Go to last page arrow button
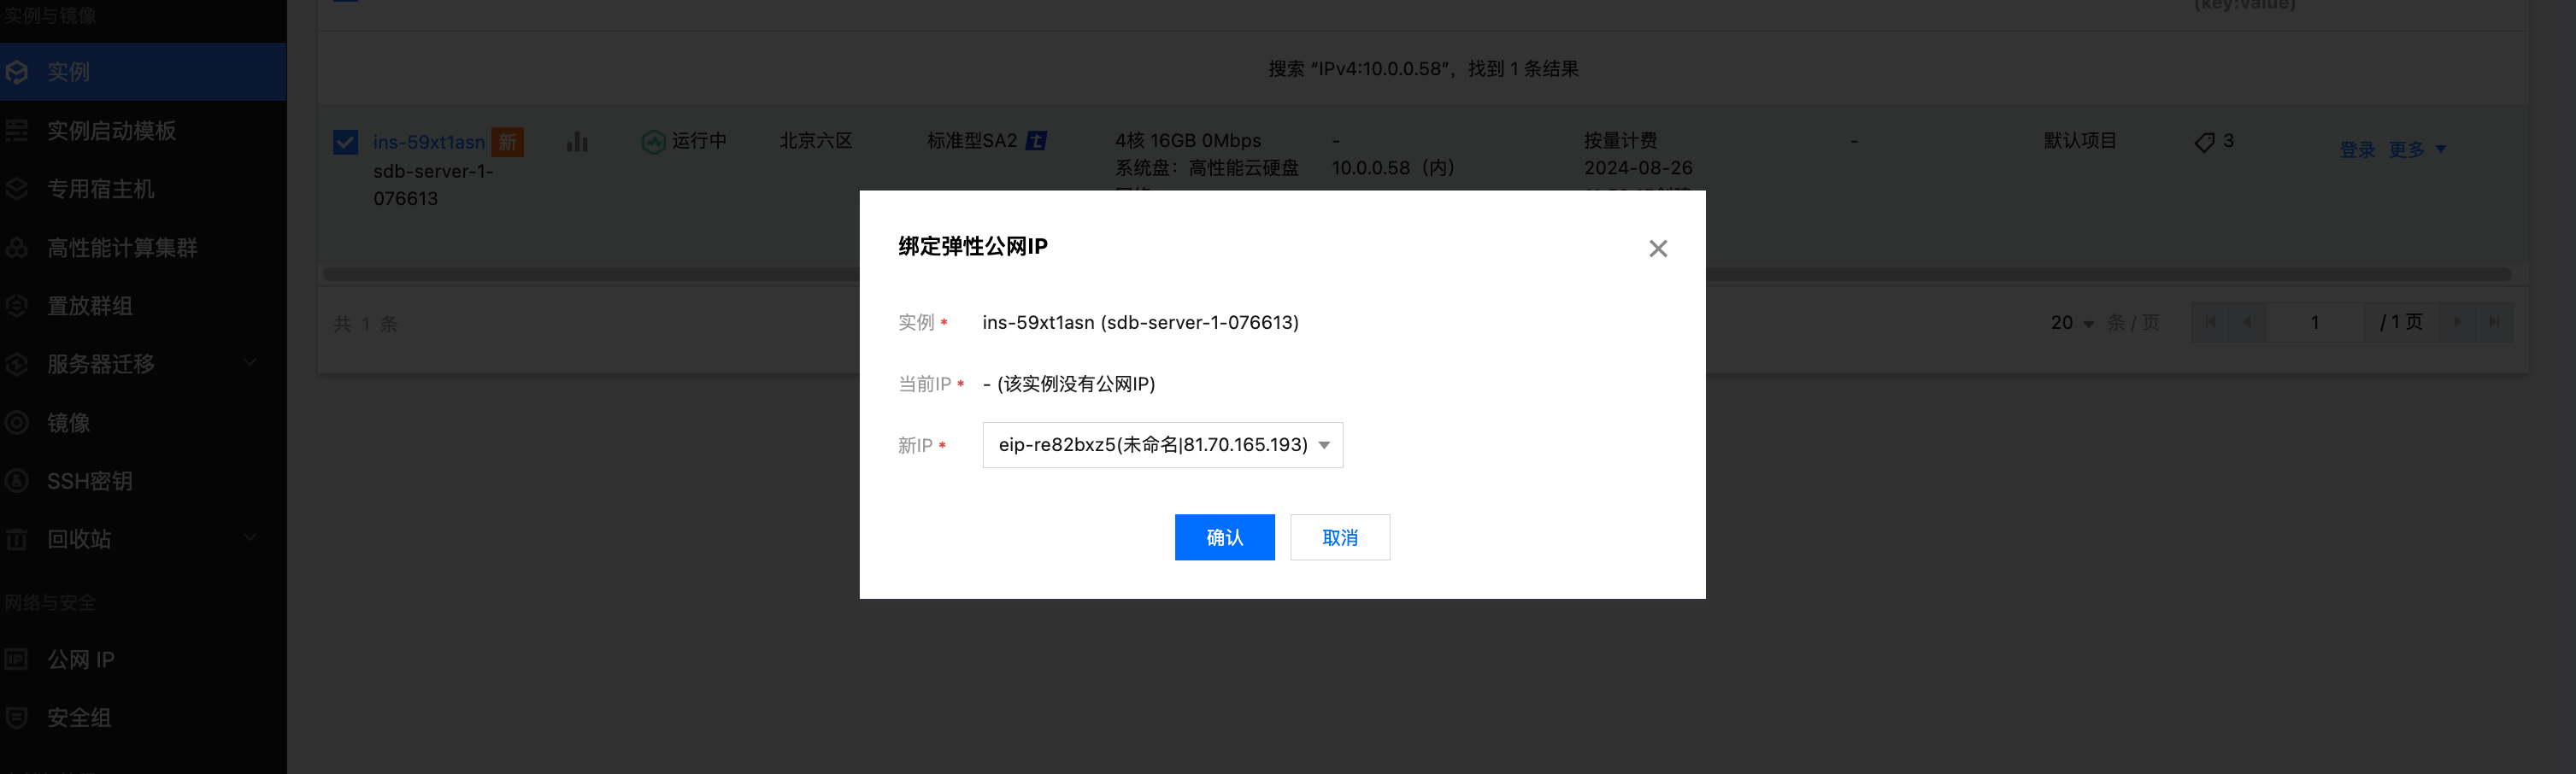The width and height of the screenshot is (2576, 774). click(x=2494, y=322)
